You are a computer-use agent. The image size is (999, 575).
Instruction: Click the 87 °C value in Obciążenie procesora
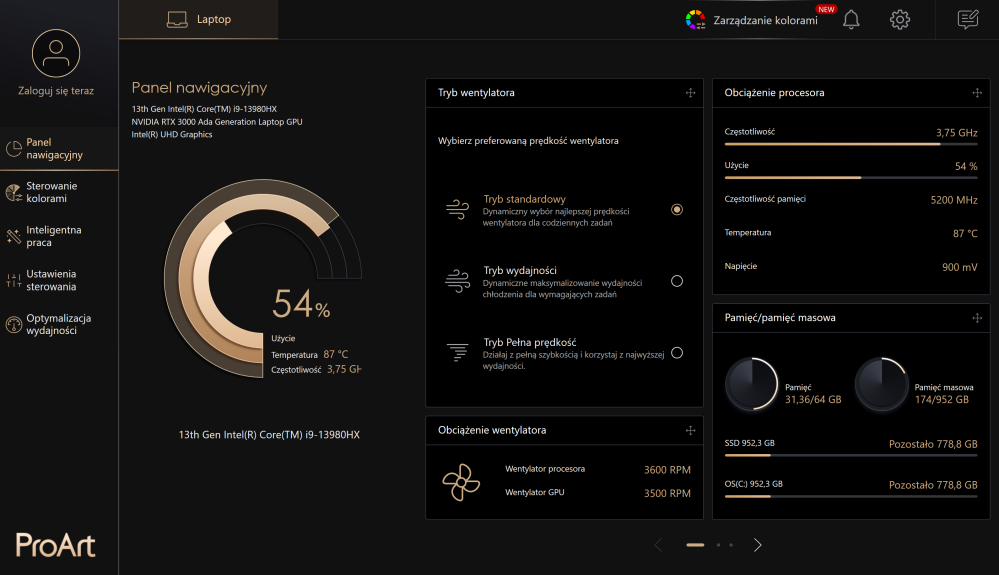965,234
